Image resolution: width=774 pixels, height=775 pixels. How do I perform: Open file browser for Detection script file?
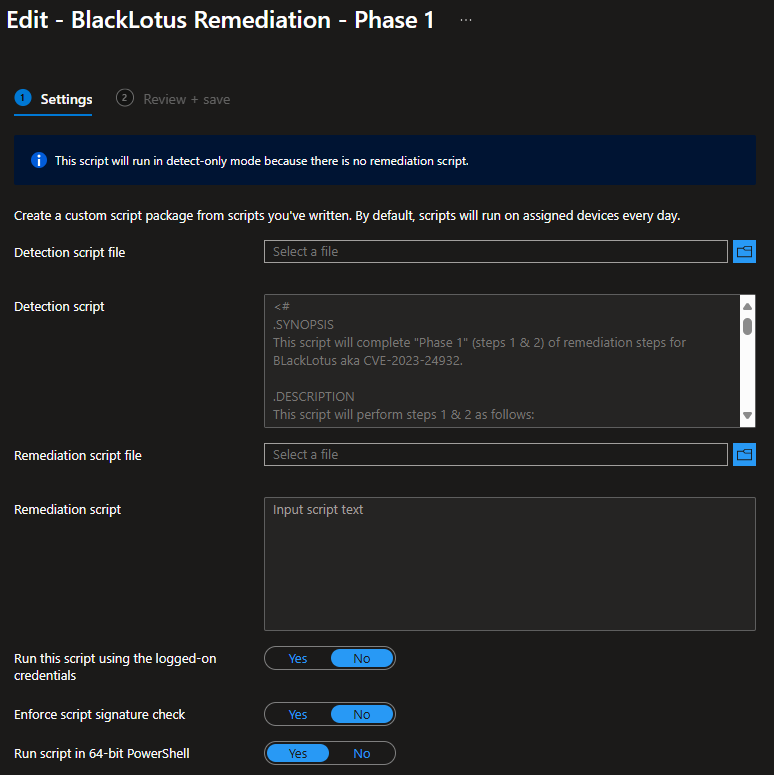(x=744, y=252)
